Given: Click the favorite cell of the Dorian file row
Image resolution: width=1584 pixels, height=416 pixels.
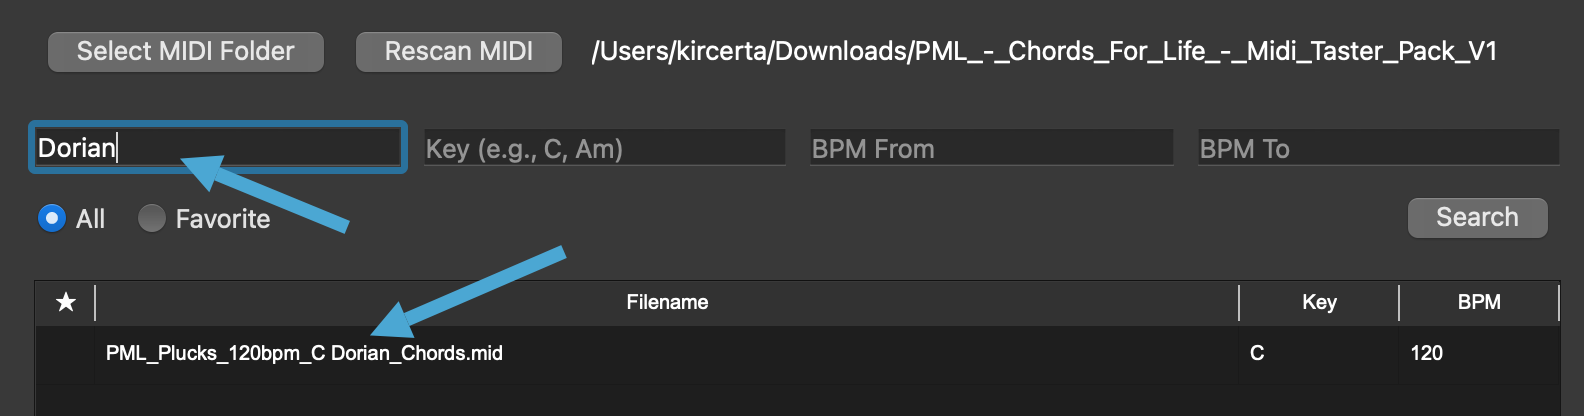Looking at the screenshot, I should (x=66, y=353).
